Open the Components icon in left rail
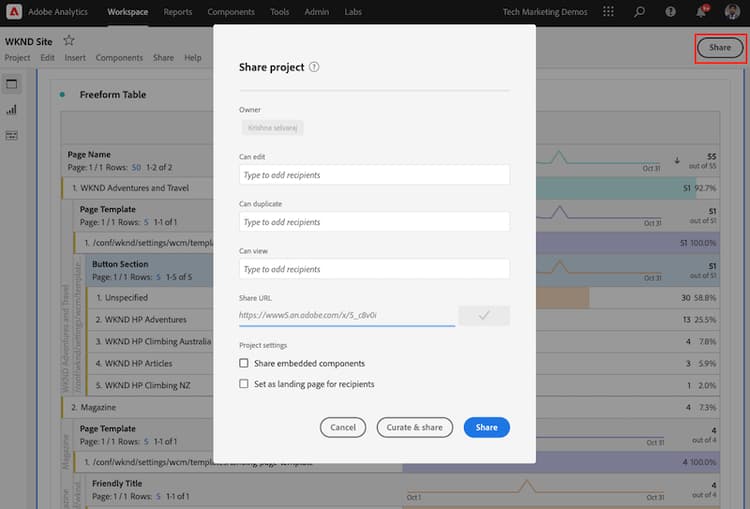The width and height of the screenshot is (750, 509). pyautogui.click(x=11, y=135)
